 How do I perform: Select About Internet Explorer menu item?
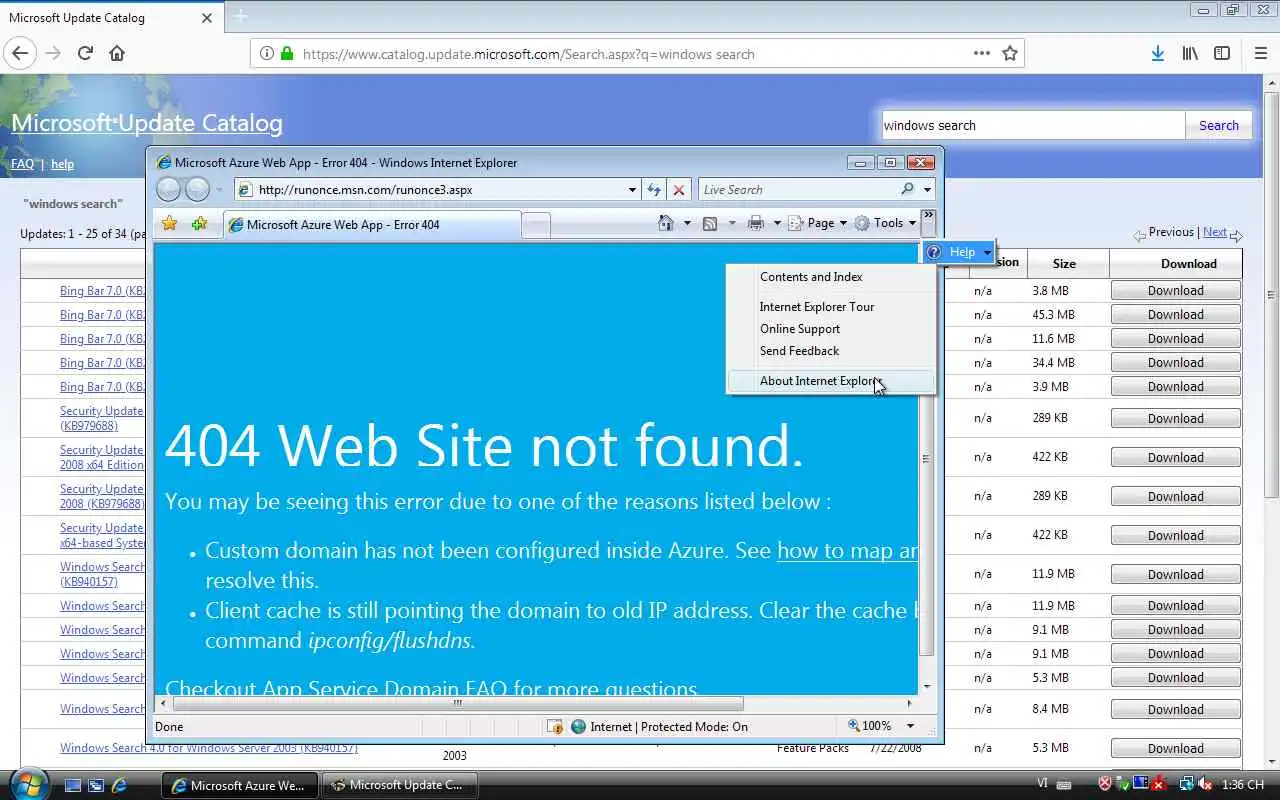pyautogui.click(x=831, y=381)
